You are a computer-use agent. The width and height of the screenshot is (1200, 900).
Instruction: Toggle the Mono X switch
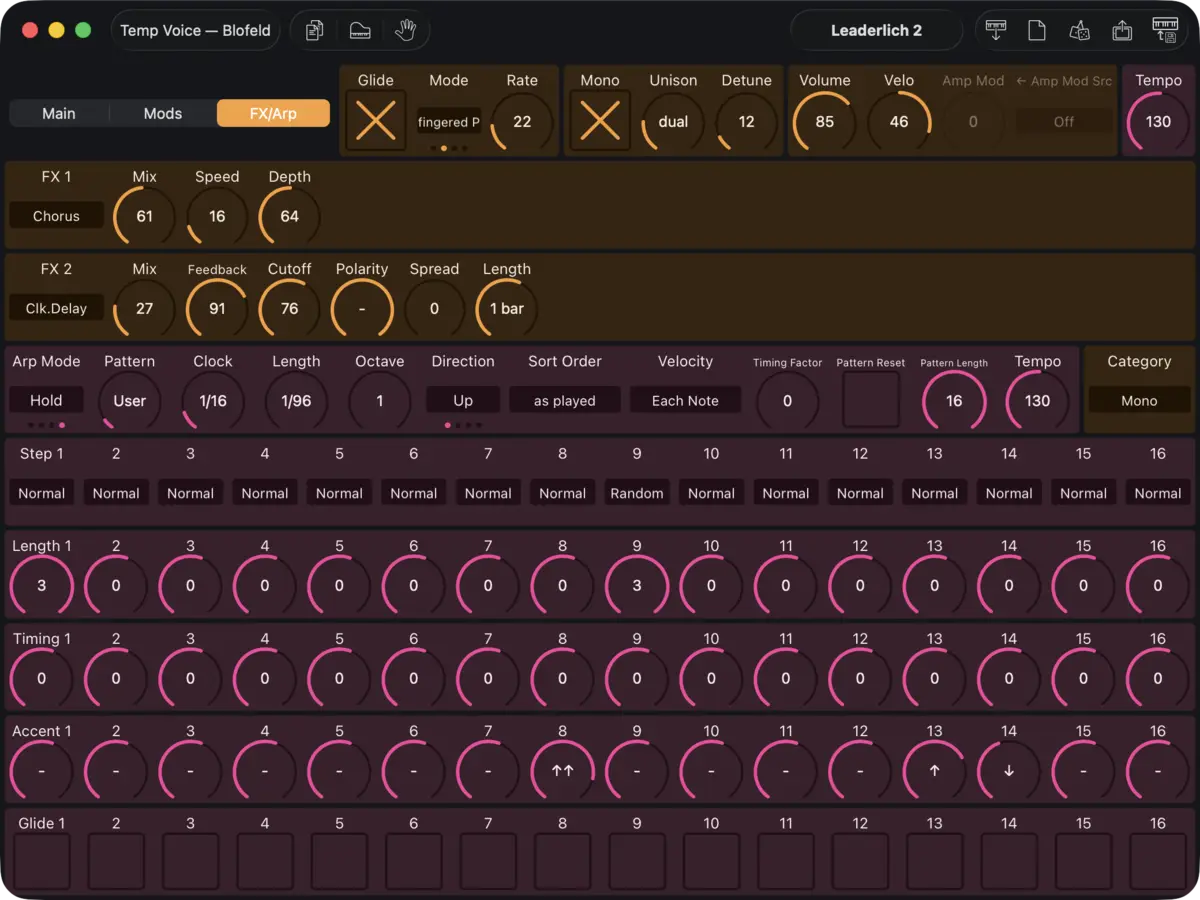[x=600, y=121]
